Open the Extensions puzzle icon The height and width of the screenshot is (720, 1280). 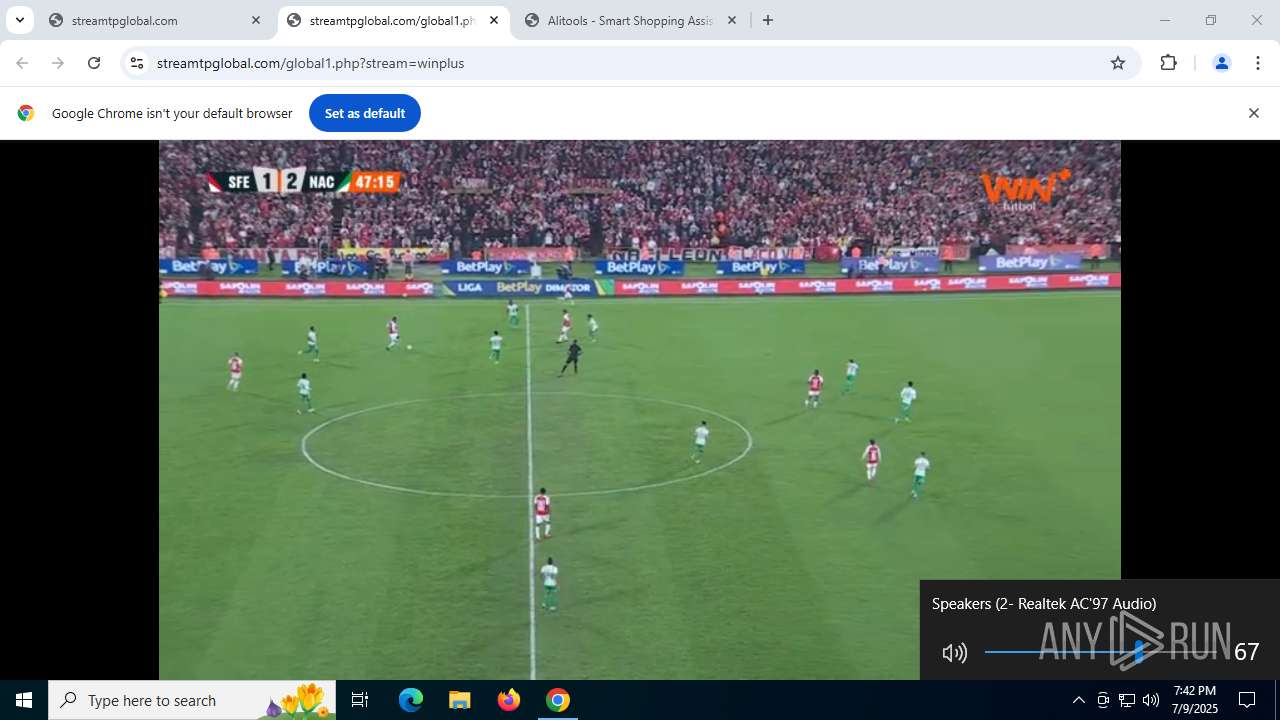(1168, 63)
